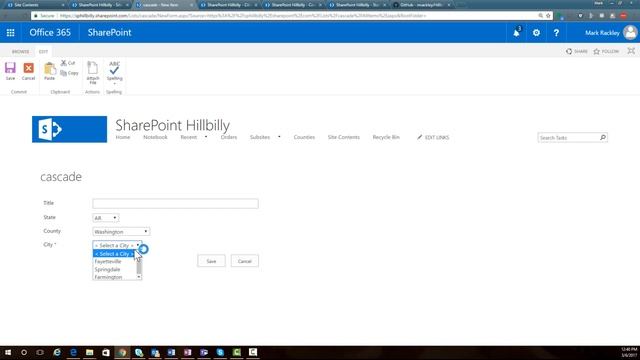The height and width of the screenshot is (360, 640).
Task: Open the County dropdown showing Washington
Action: [x=121, y=231]
